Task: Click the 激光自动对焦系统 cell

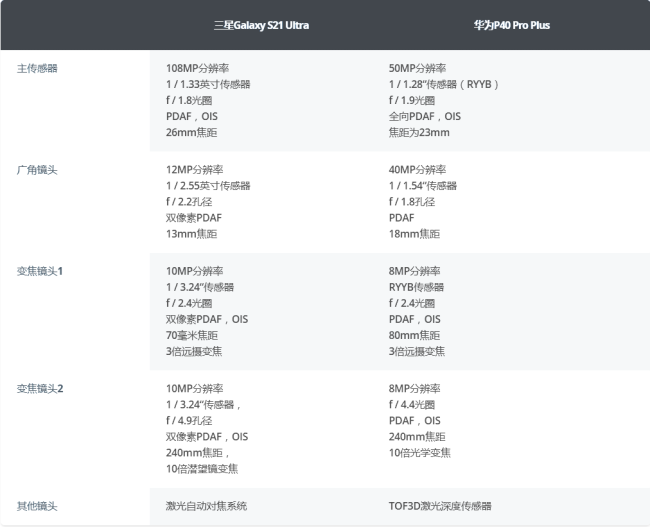Action: click(x=206, y=506)
